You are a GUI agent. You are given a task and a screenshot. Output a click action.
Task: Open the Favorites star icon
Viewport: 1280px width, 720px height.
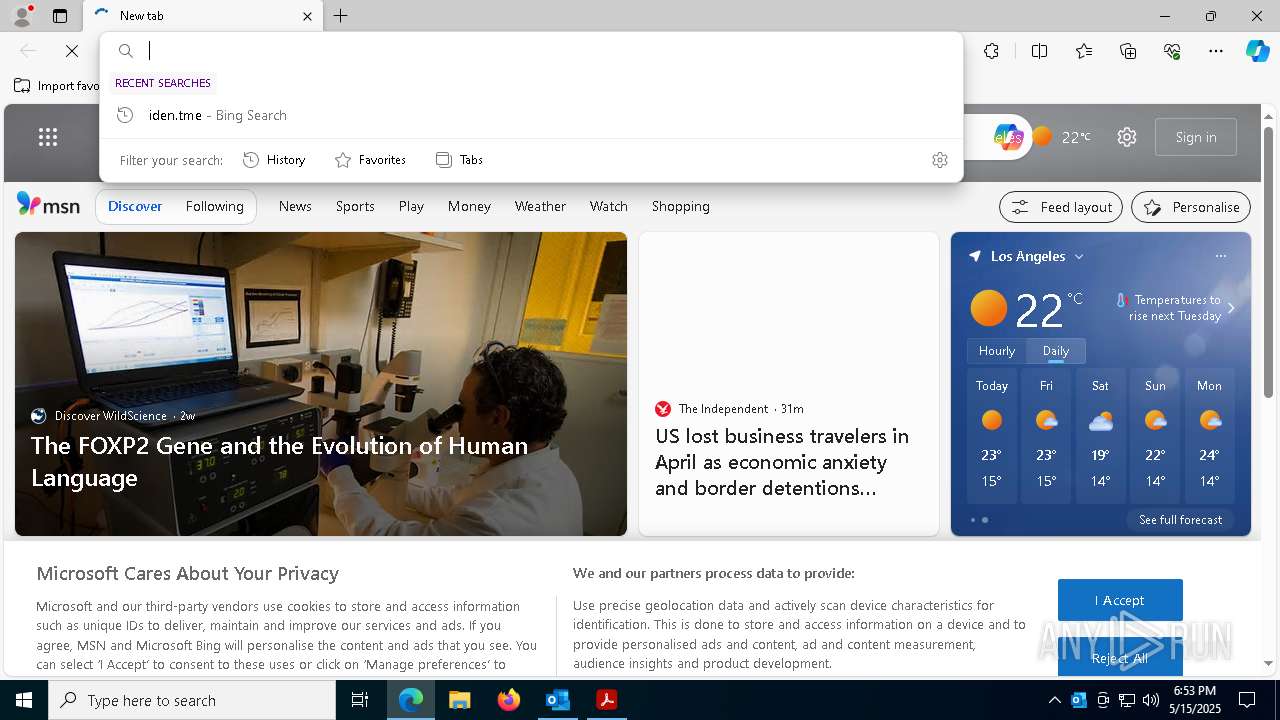(x=1084, y=51)
